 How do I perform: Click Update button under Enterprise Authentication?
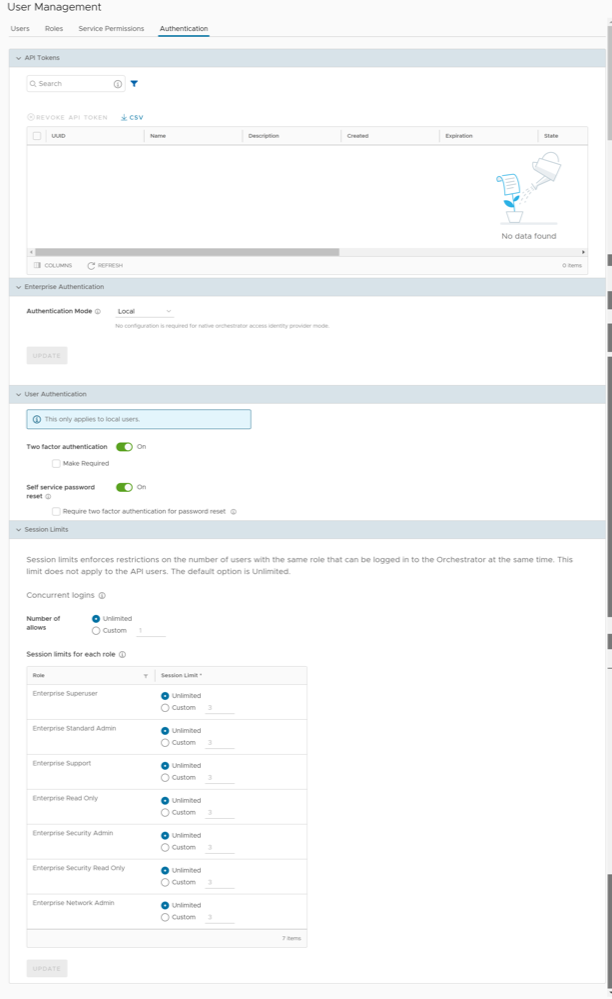tap(46, 355)
